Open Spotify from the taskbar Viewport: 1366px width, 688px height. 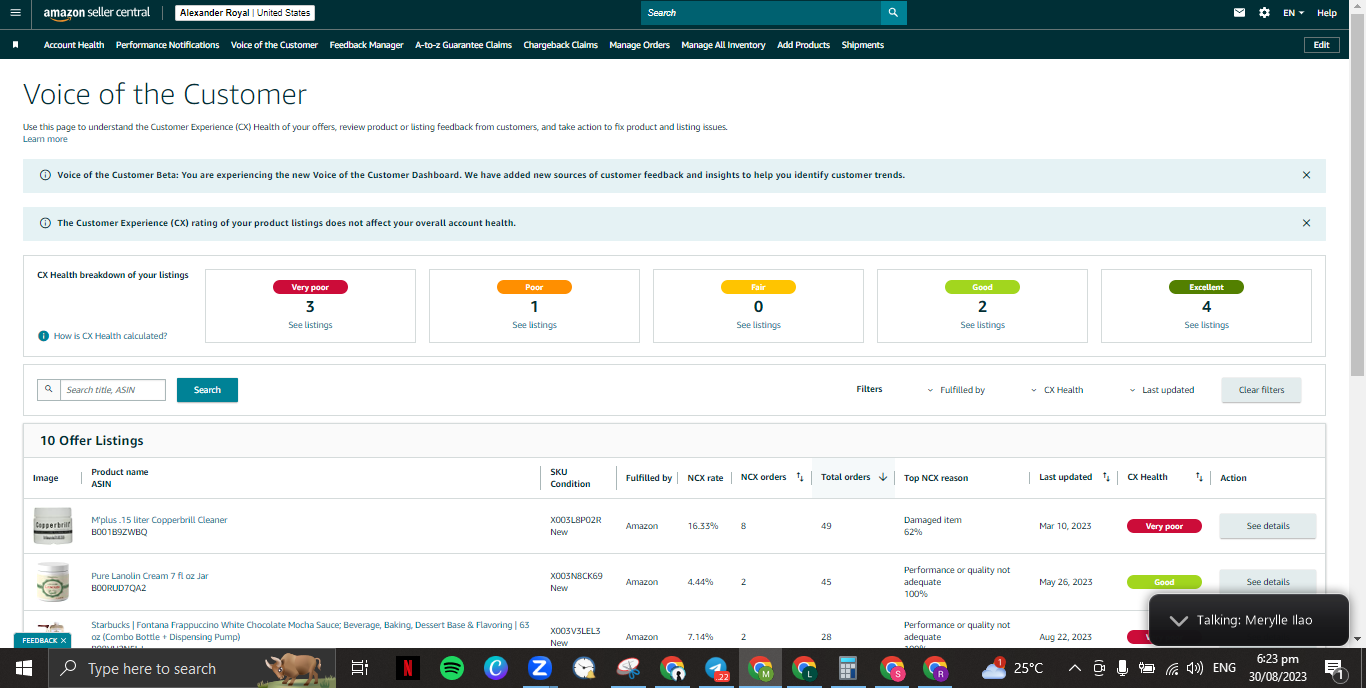451,668
